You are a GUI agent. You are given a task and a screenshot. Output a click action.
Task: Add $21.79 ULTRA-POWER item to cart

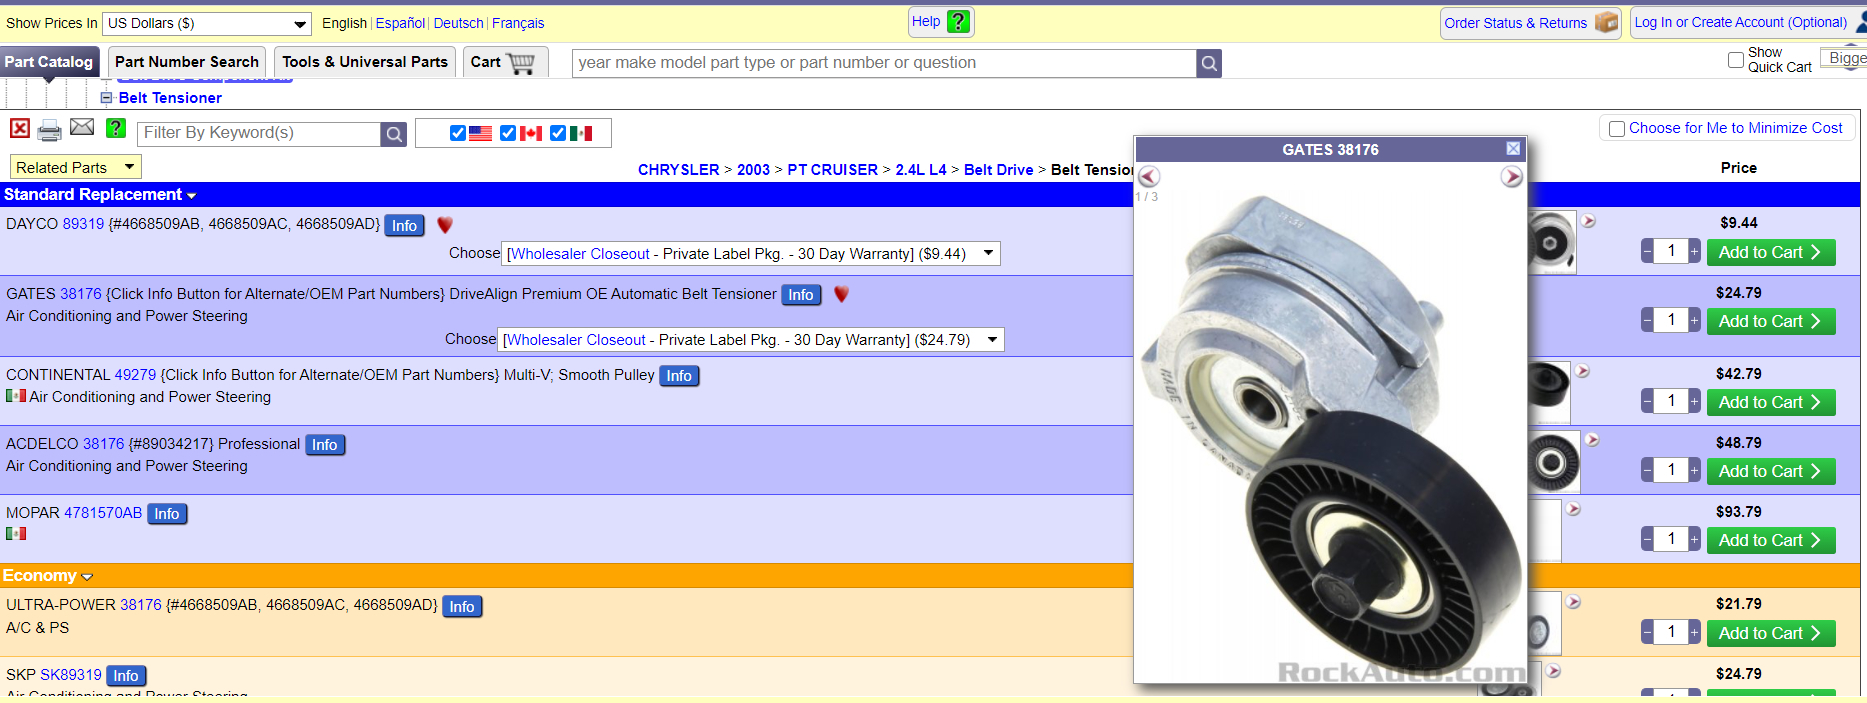[x=1771, y=633]
